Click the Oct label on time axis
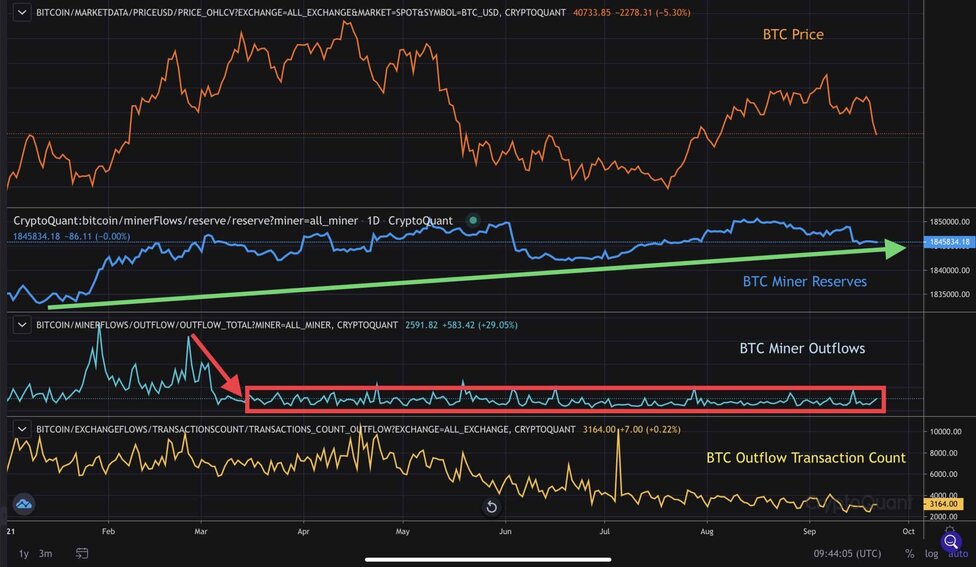This screenshot has width=976, height=567. [908, 532]
